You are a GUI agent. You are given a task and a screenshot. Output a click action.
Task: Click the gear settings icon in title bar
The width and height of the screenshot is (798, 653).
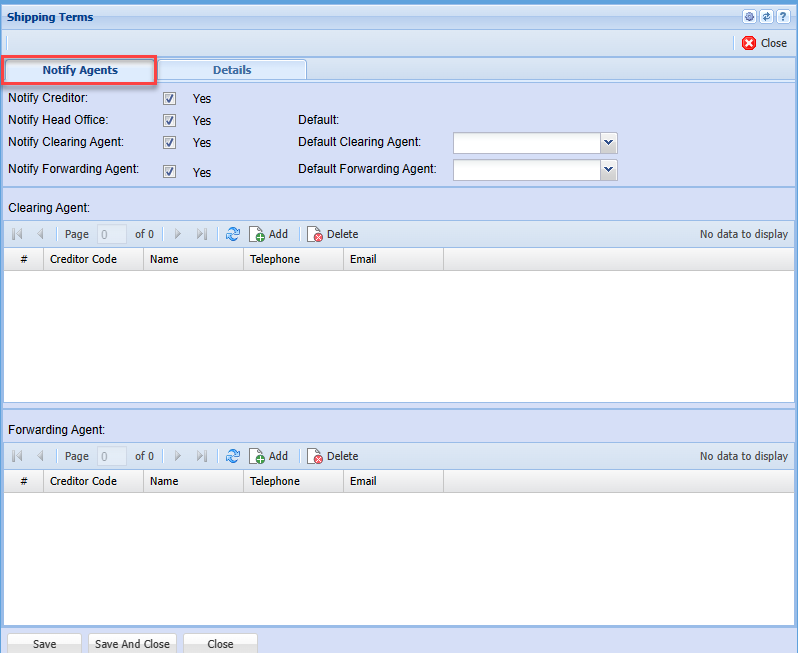(749, 17)
